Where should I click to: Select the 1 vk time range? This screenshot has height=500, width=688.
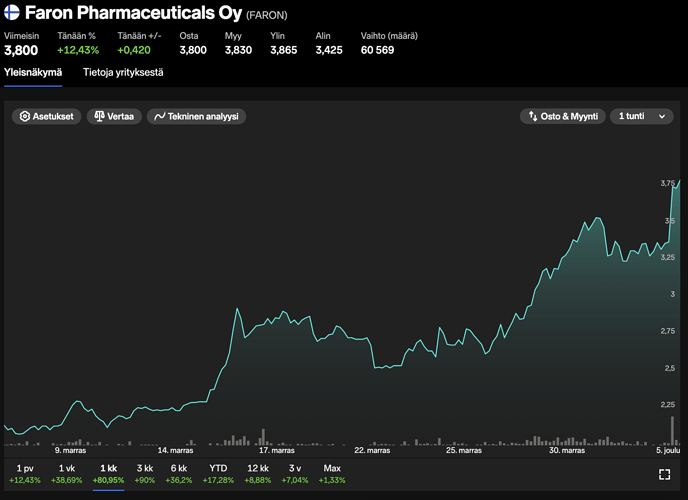click(x=67, y=474)
